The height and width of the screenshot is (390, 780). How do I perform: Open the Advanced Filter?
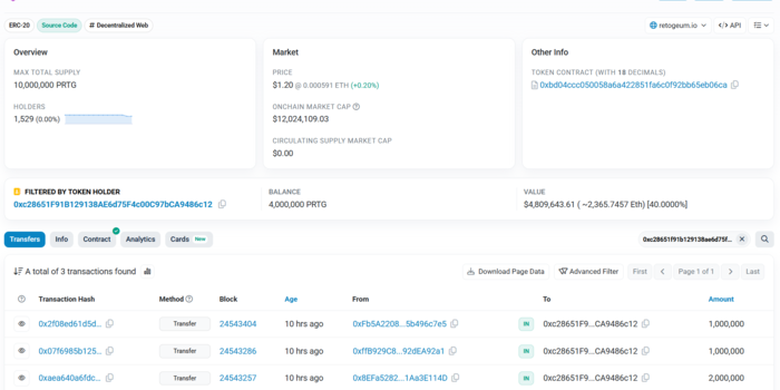click(588, 272)
